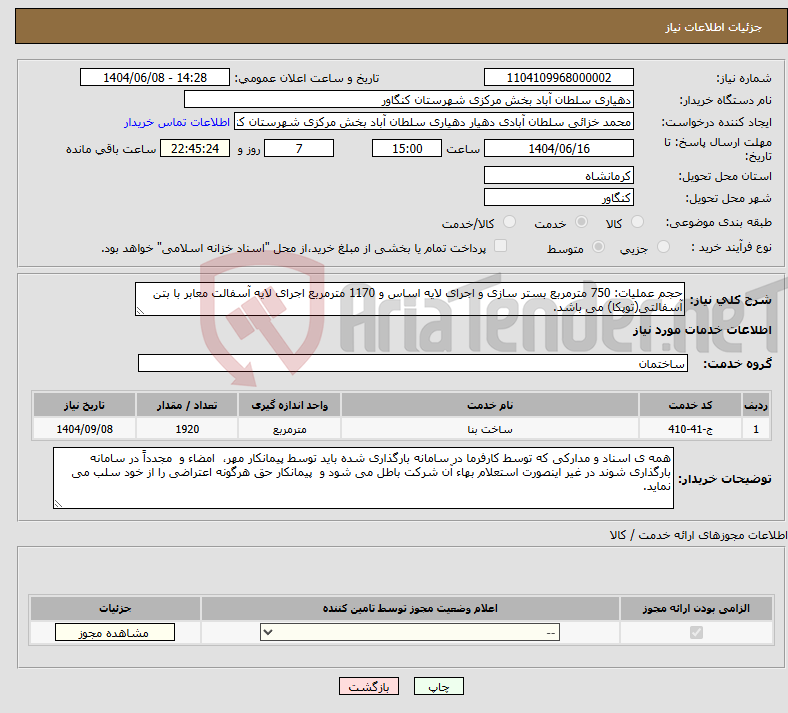Open the license status dropdown
Screen dimensions: 788x713
click(410, 633)
